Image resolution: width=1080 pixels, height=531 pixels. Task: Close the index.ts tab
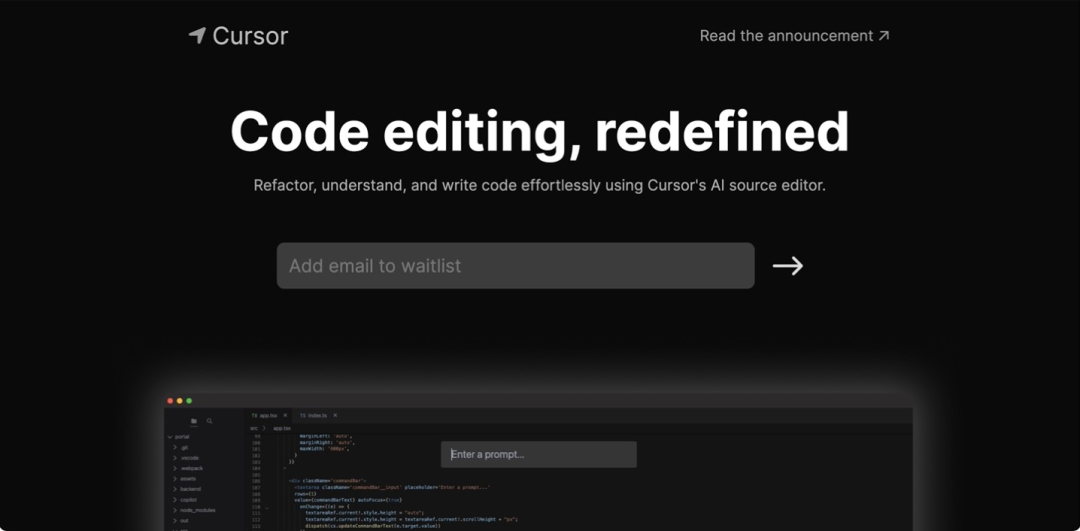click(335, 415)
